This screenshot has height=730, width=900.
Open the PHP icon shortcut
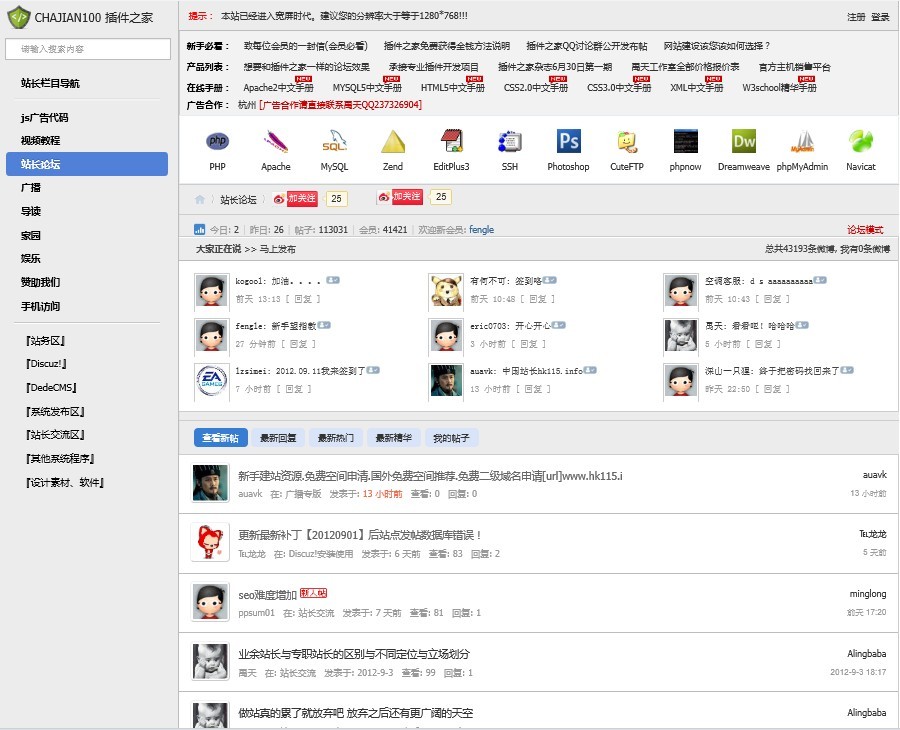217,142
